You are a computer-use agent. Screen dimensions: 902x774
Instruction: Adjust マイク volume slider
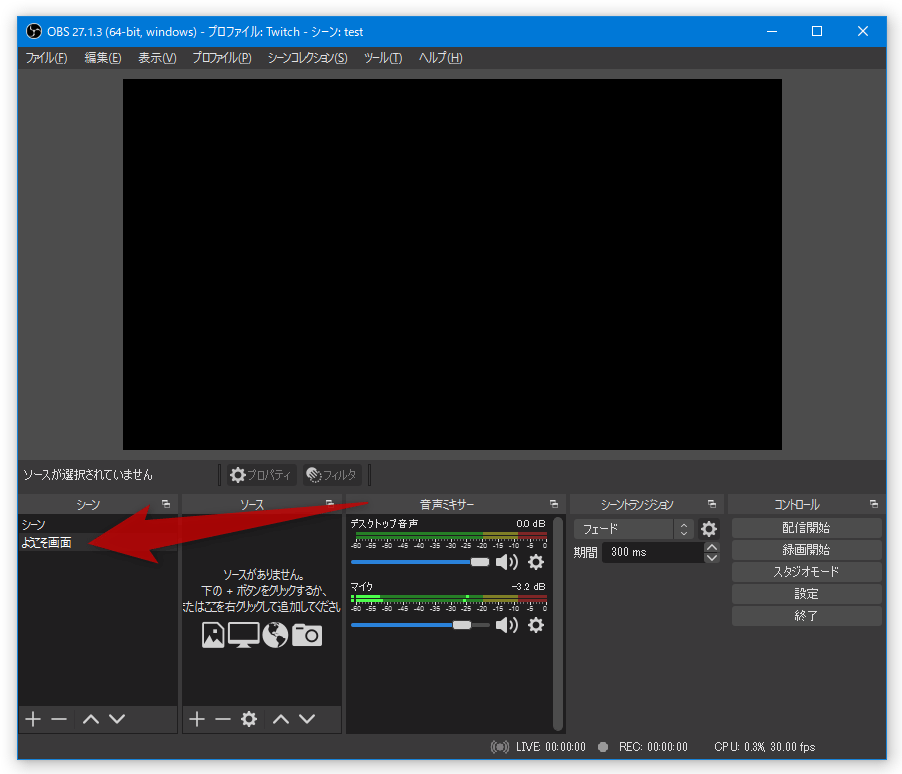[x=420, y=625]
